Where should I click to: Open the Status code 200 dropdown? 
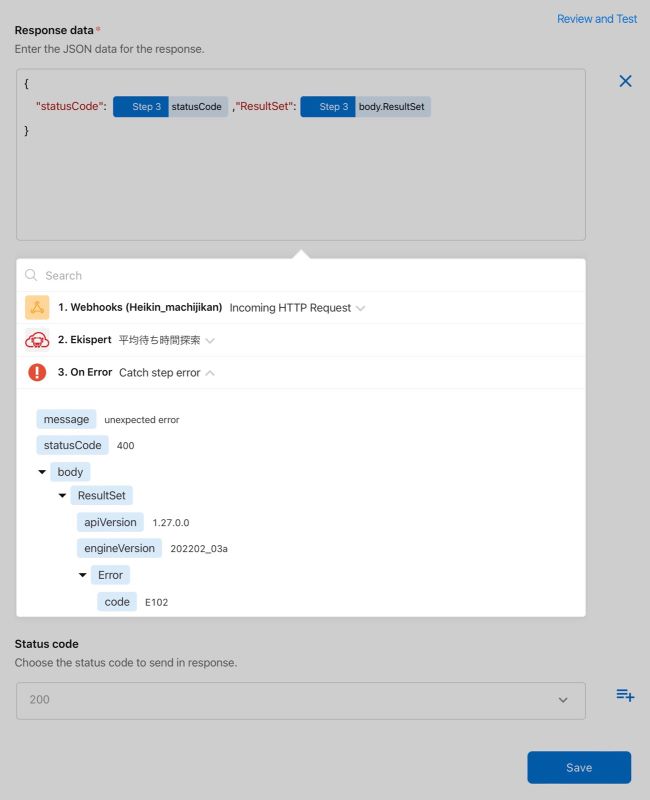click(301, 701)
